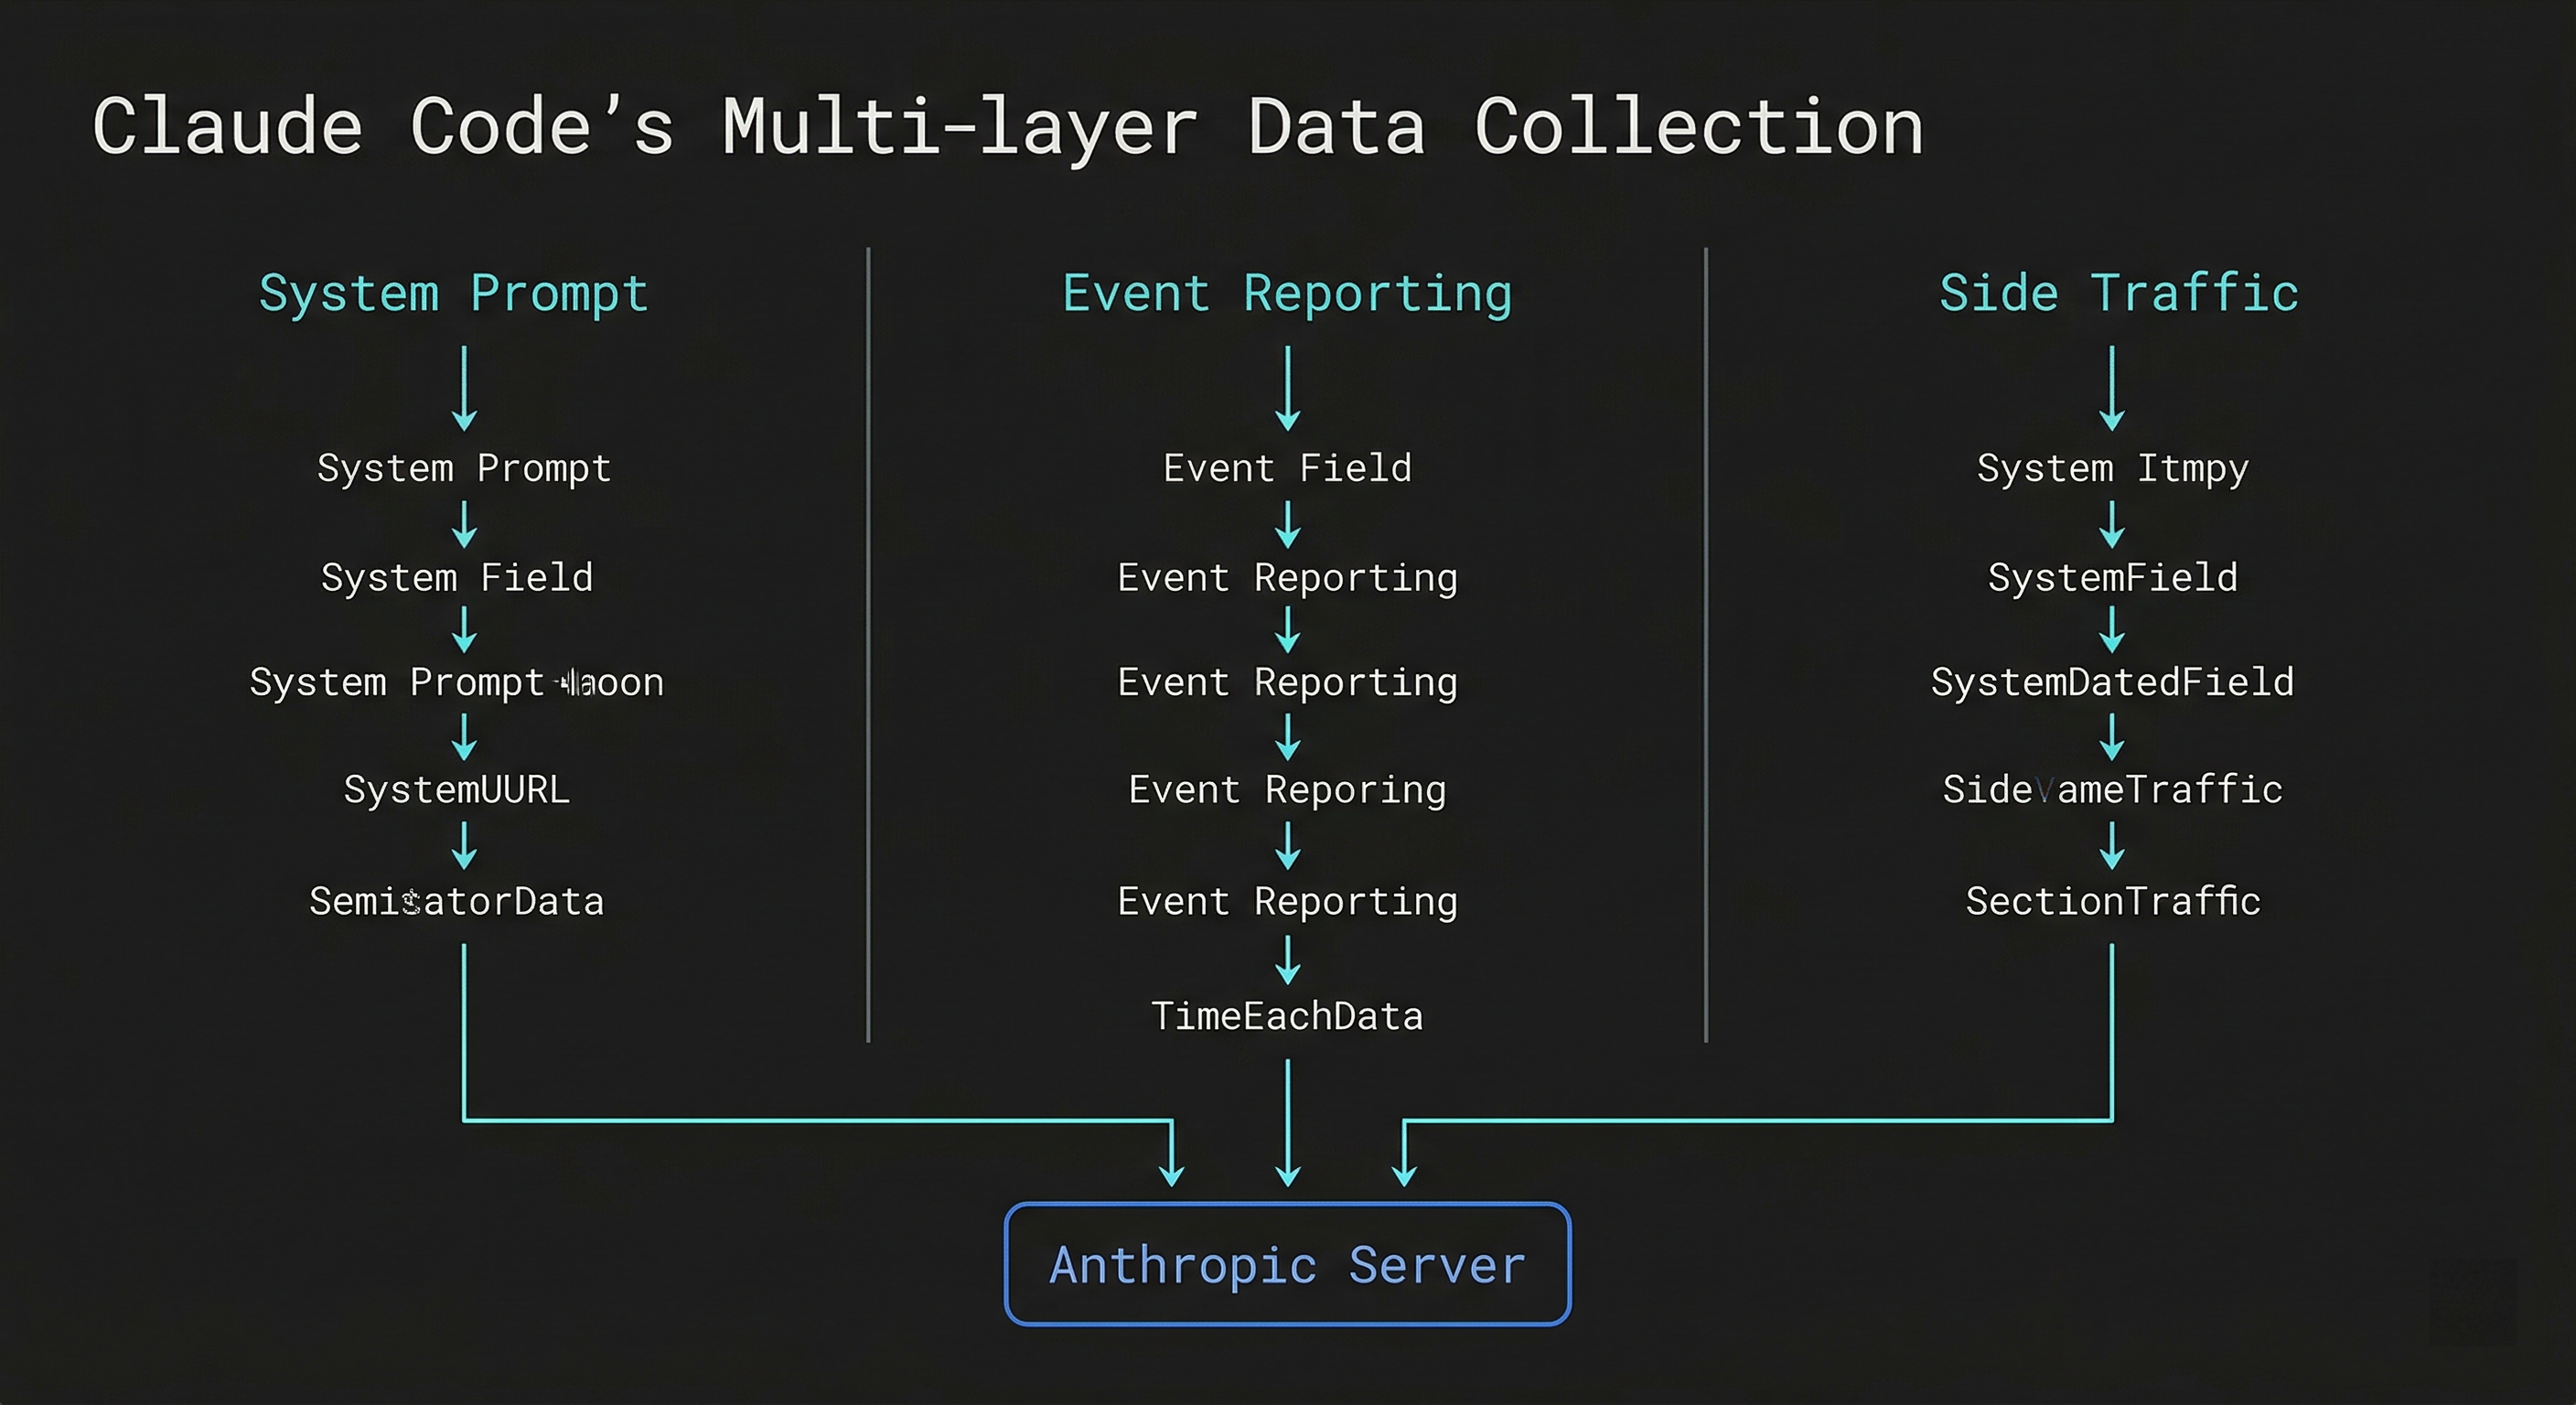Select the Event Reporting column header
Viewport: 2576px width, 1405px height.
pyautogui.click(x=1287, y=293)
